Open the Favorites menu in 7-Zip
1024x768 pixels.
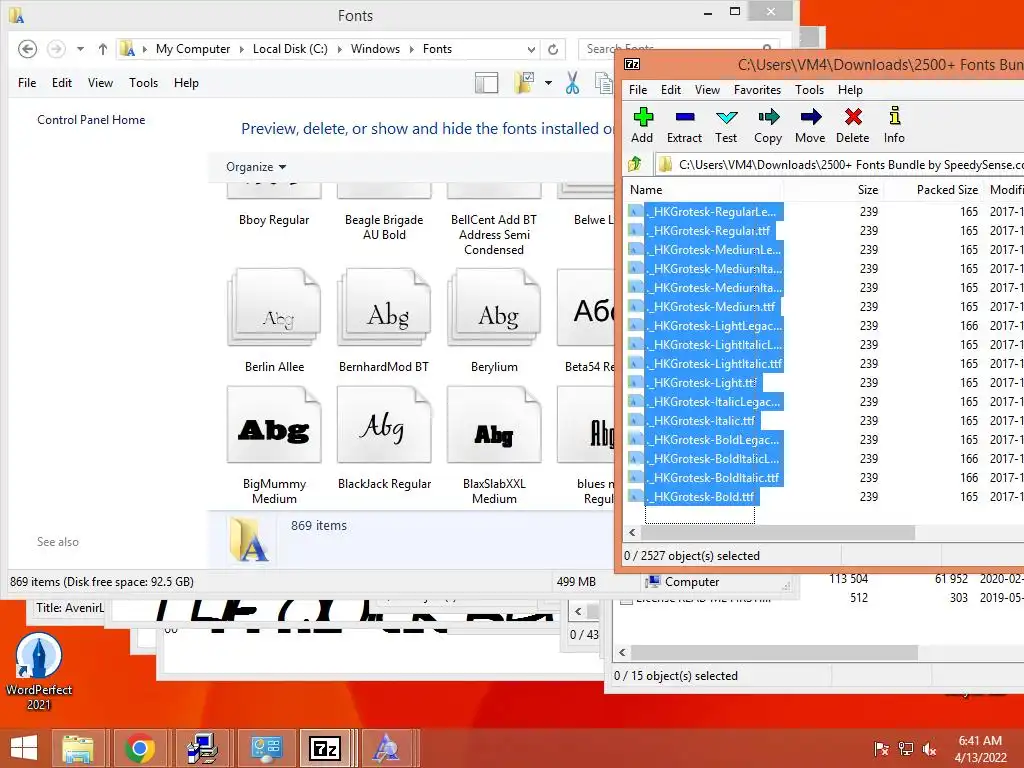tap(757, 89)
